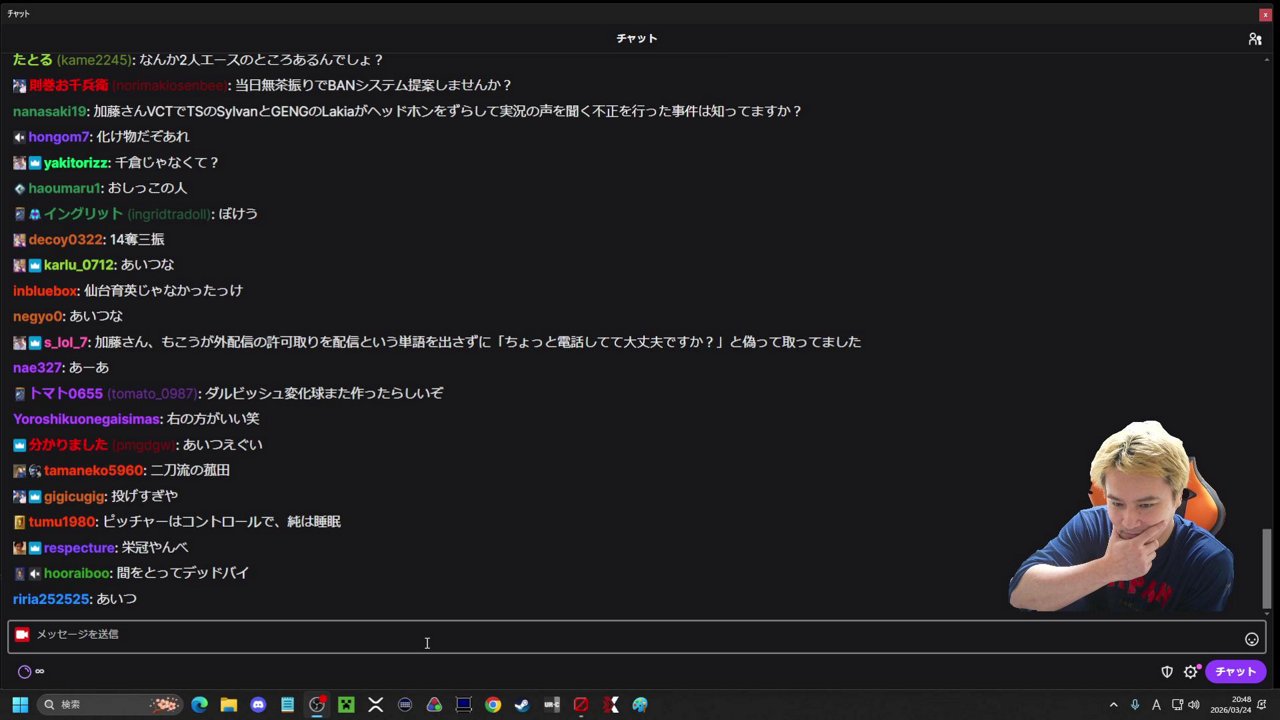Open the viewer list icon in title bar

1255,38
